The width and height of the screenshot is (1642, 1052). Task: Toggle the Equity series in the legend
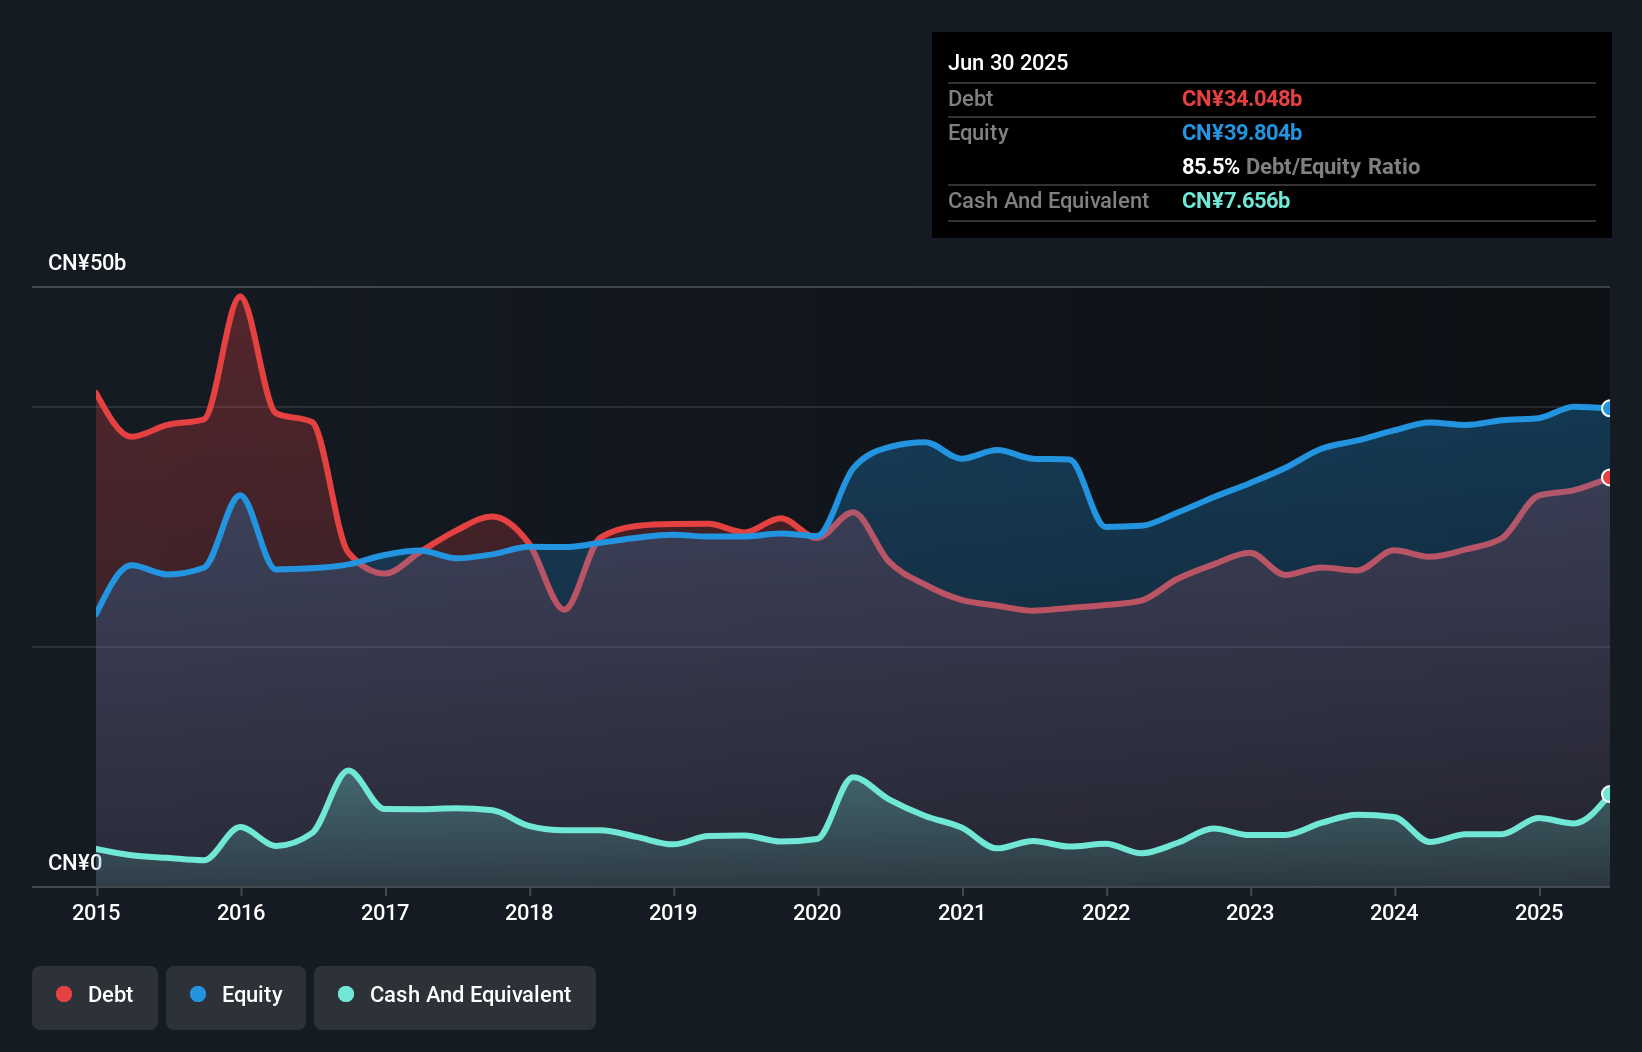pos(236,995)
